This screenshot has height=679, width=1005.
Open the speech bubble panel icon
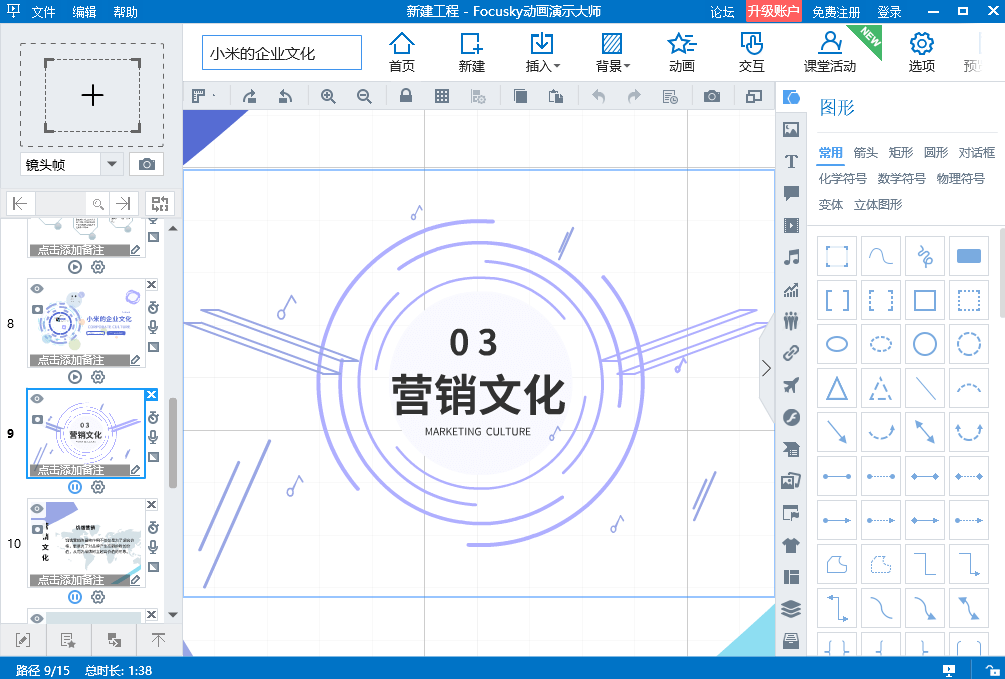point(791,193)
